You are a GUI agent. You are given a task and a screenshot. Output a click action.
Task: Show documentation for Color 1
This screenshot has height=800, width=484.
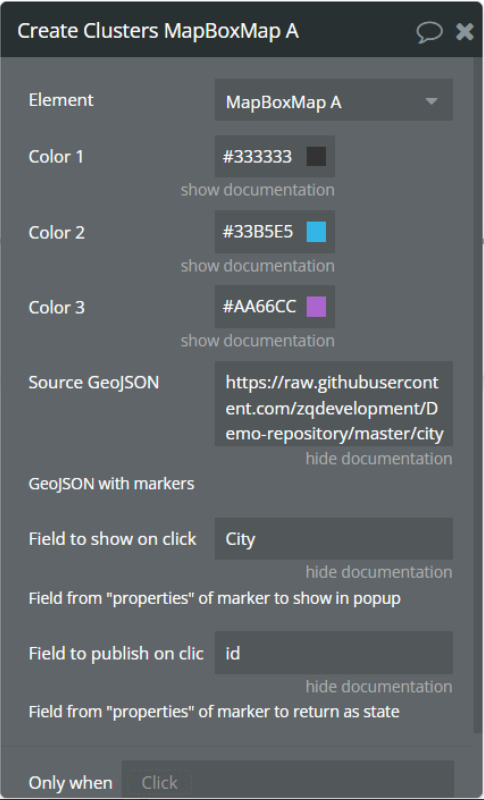258,190
